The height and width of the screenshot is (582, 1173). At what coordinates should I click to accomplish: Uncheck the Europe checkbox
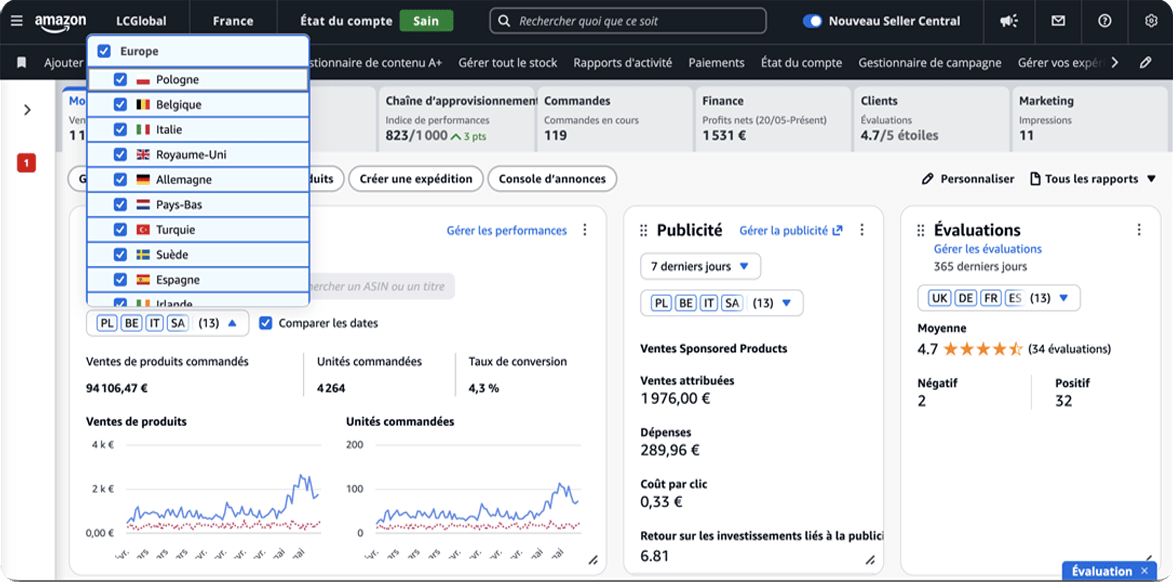[x=105, y=52]
